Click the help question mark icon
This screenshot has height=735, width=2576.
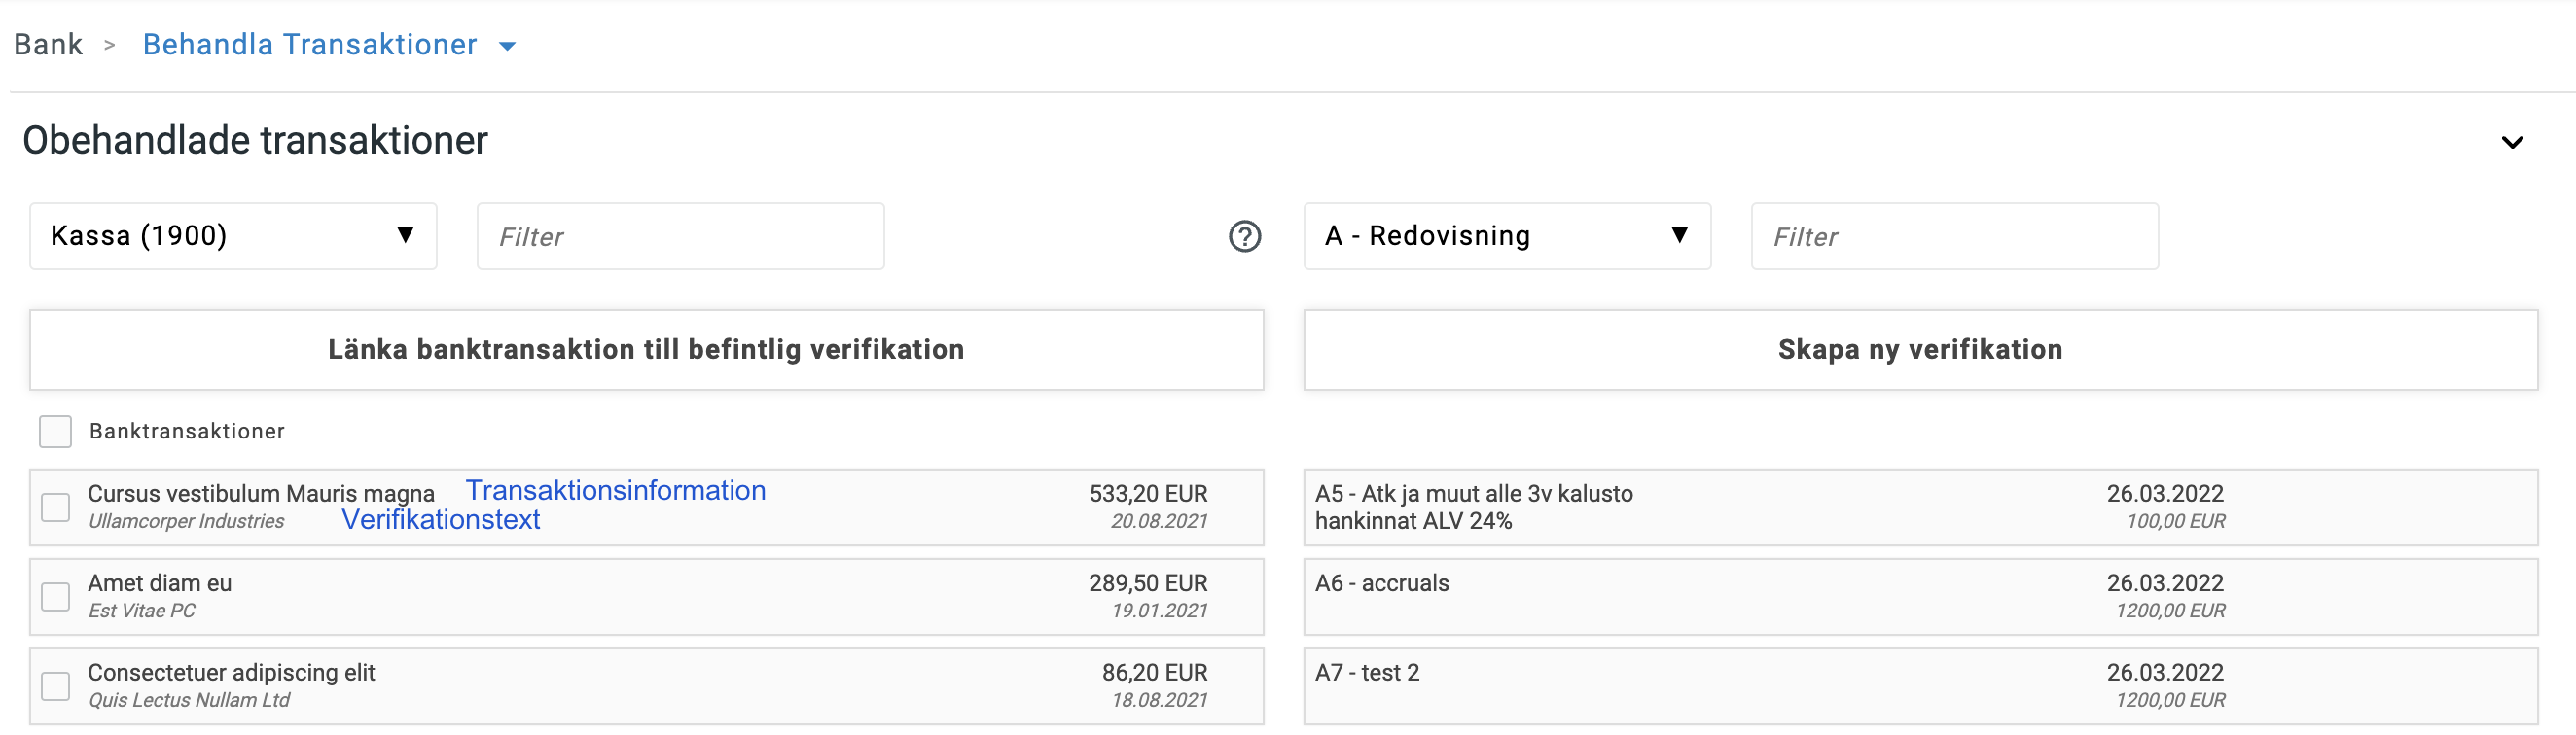coord(1244,237)
